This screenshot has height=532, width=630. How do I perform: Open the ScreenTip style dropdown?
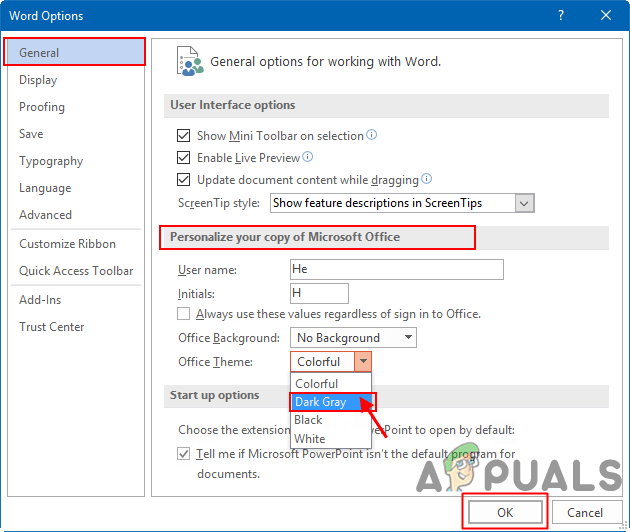click(524, 203)
